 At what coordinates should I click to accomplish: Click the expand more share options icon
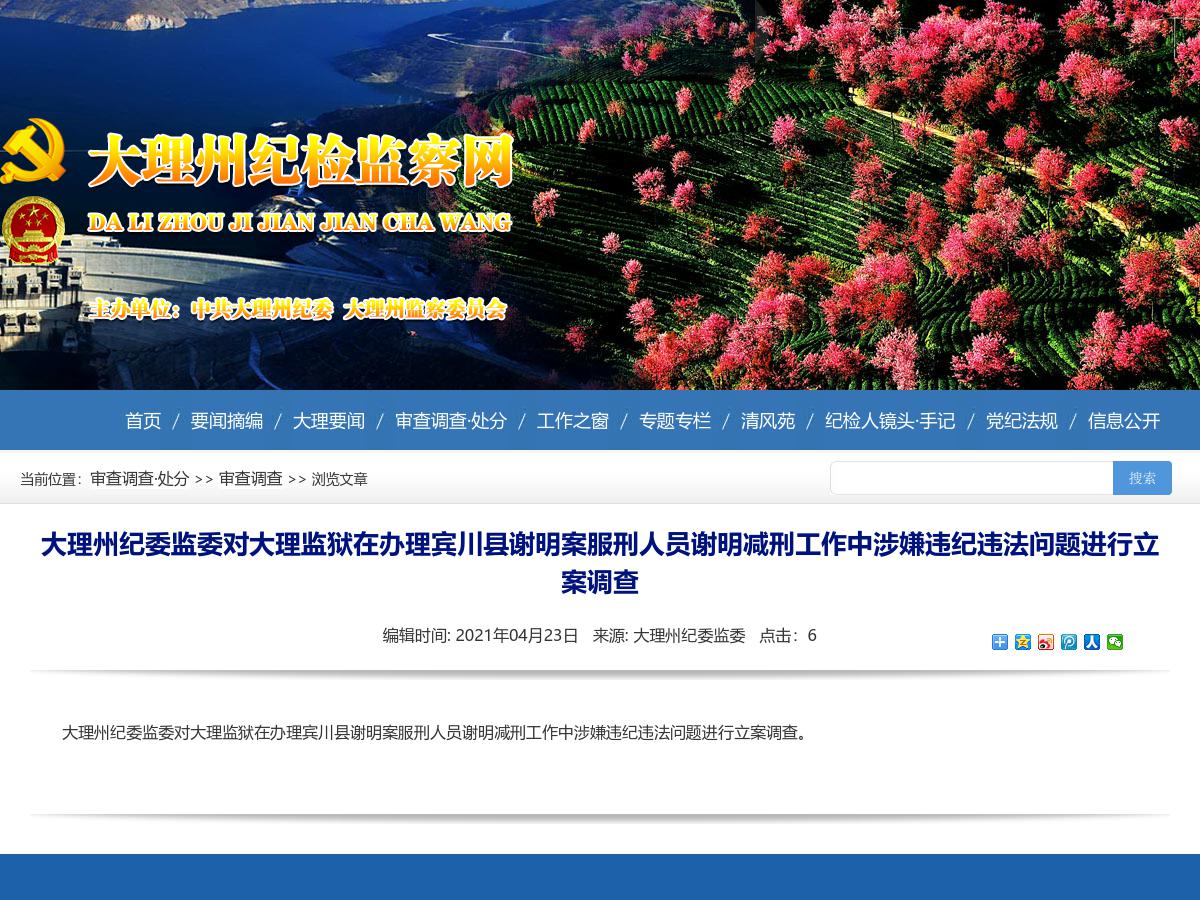point(999,643)
